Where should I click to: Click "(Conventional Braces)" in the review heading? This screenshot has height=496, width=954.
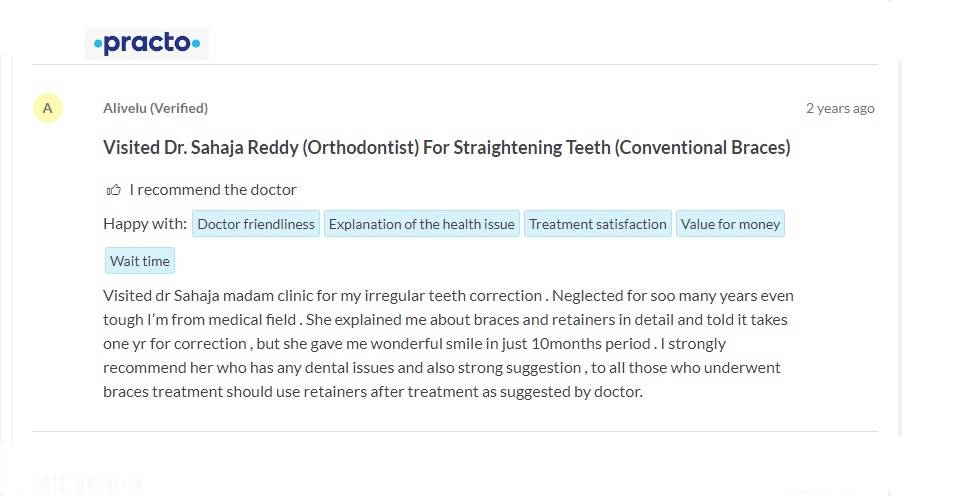tap(702, 148)
